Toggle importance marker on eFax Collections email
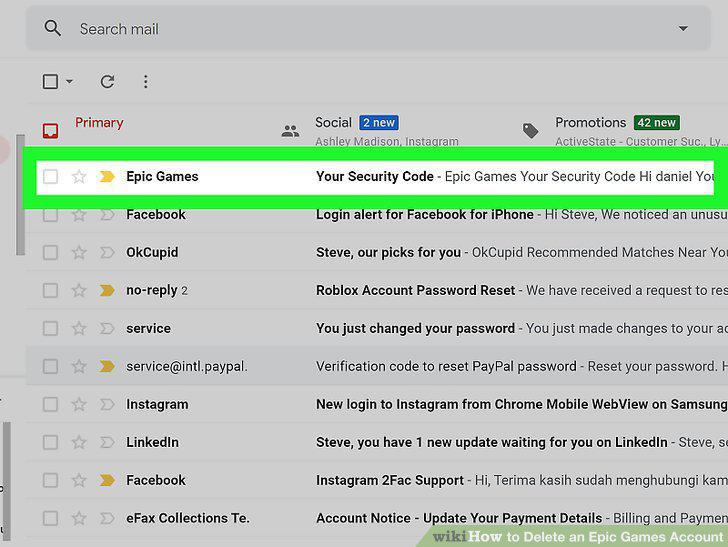 107,518
